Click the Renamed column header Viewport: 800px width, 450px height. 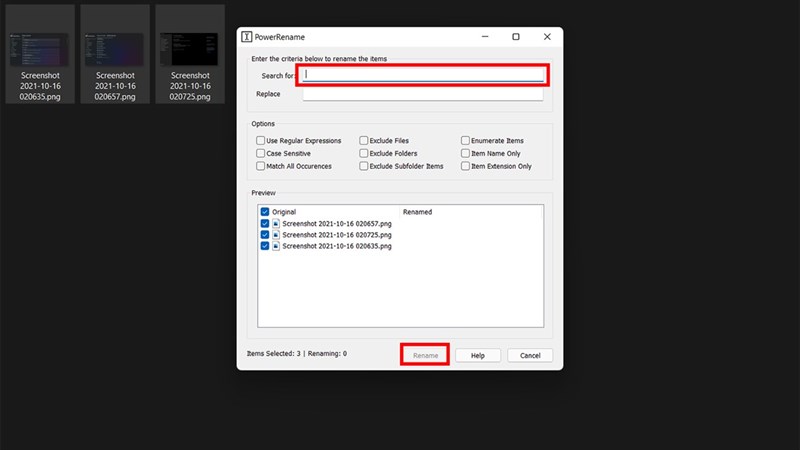tap(417, 212)
